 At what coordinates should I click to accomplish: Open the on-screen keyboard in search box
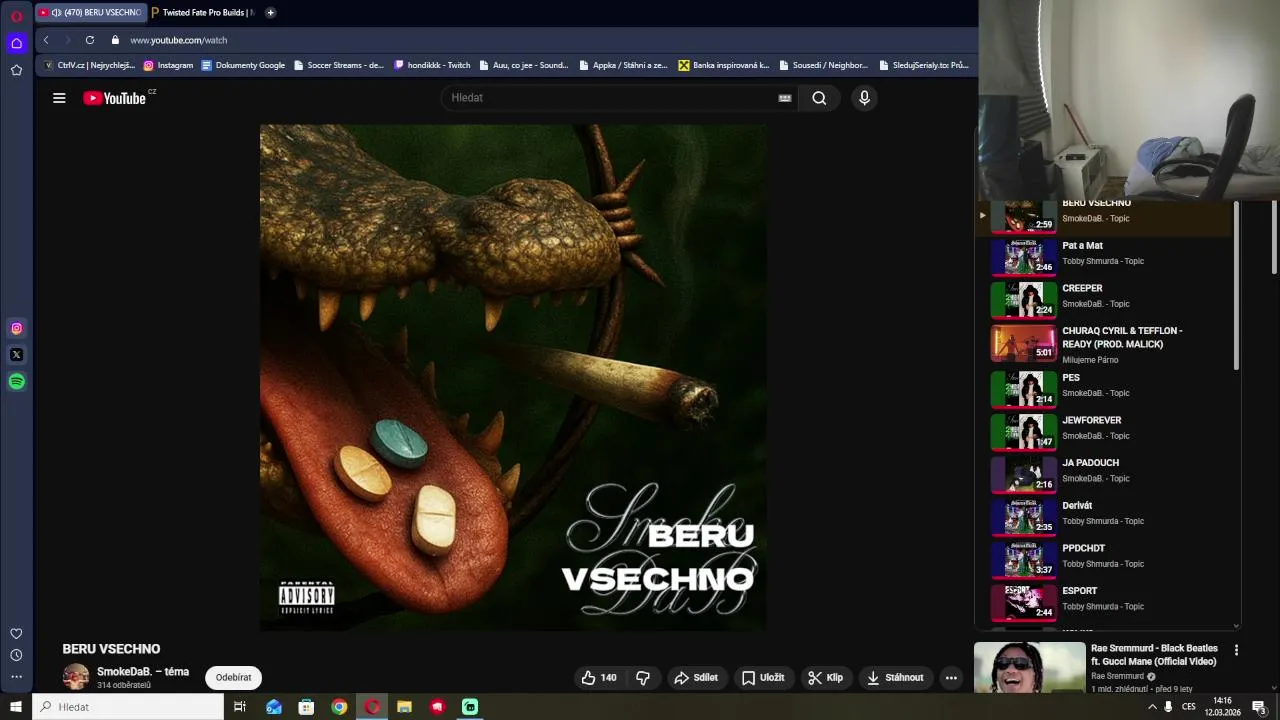[785, 98]
